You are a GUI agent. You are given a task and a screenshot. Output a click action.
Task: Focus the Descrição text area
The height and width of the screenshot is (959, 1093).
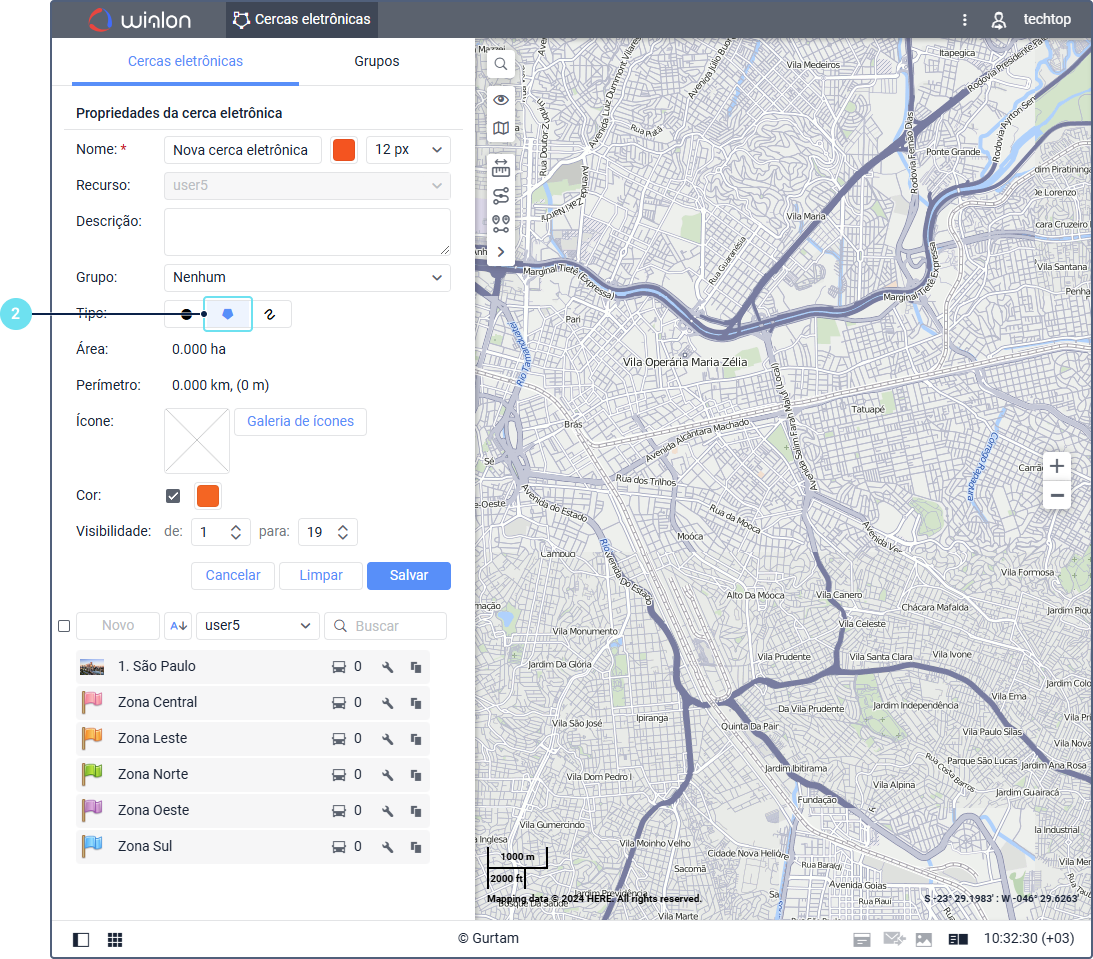[307, 231]
